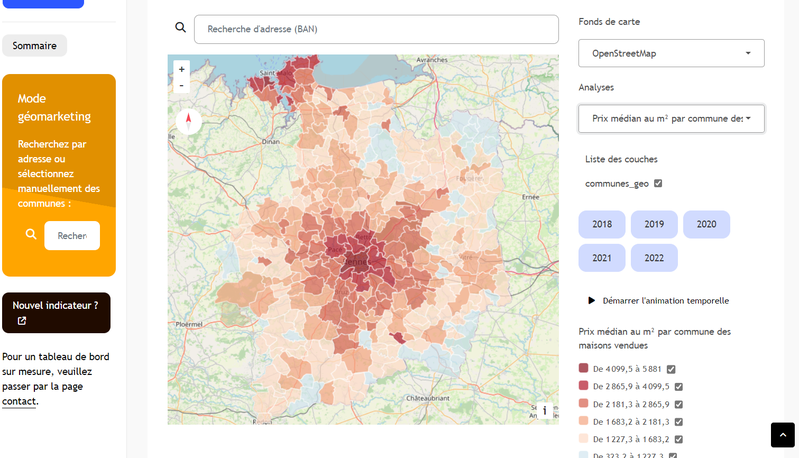Image resolution: width=799 pixels, height=458 pixels.
Task: Click the search icon in geomarketing panel
Action: (x=31, y=235)
